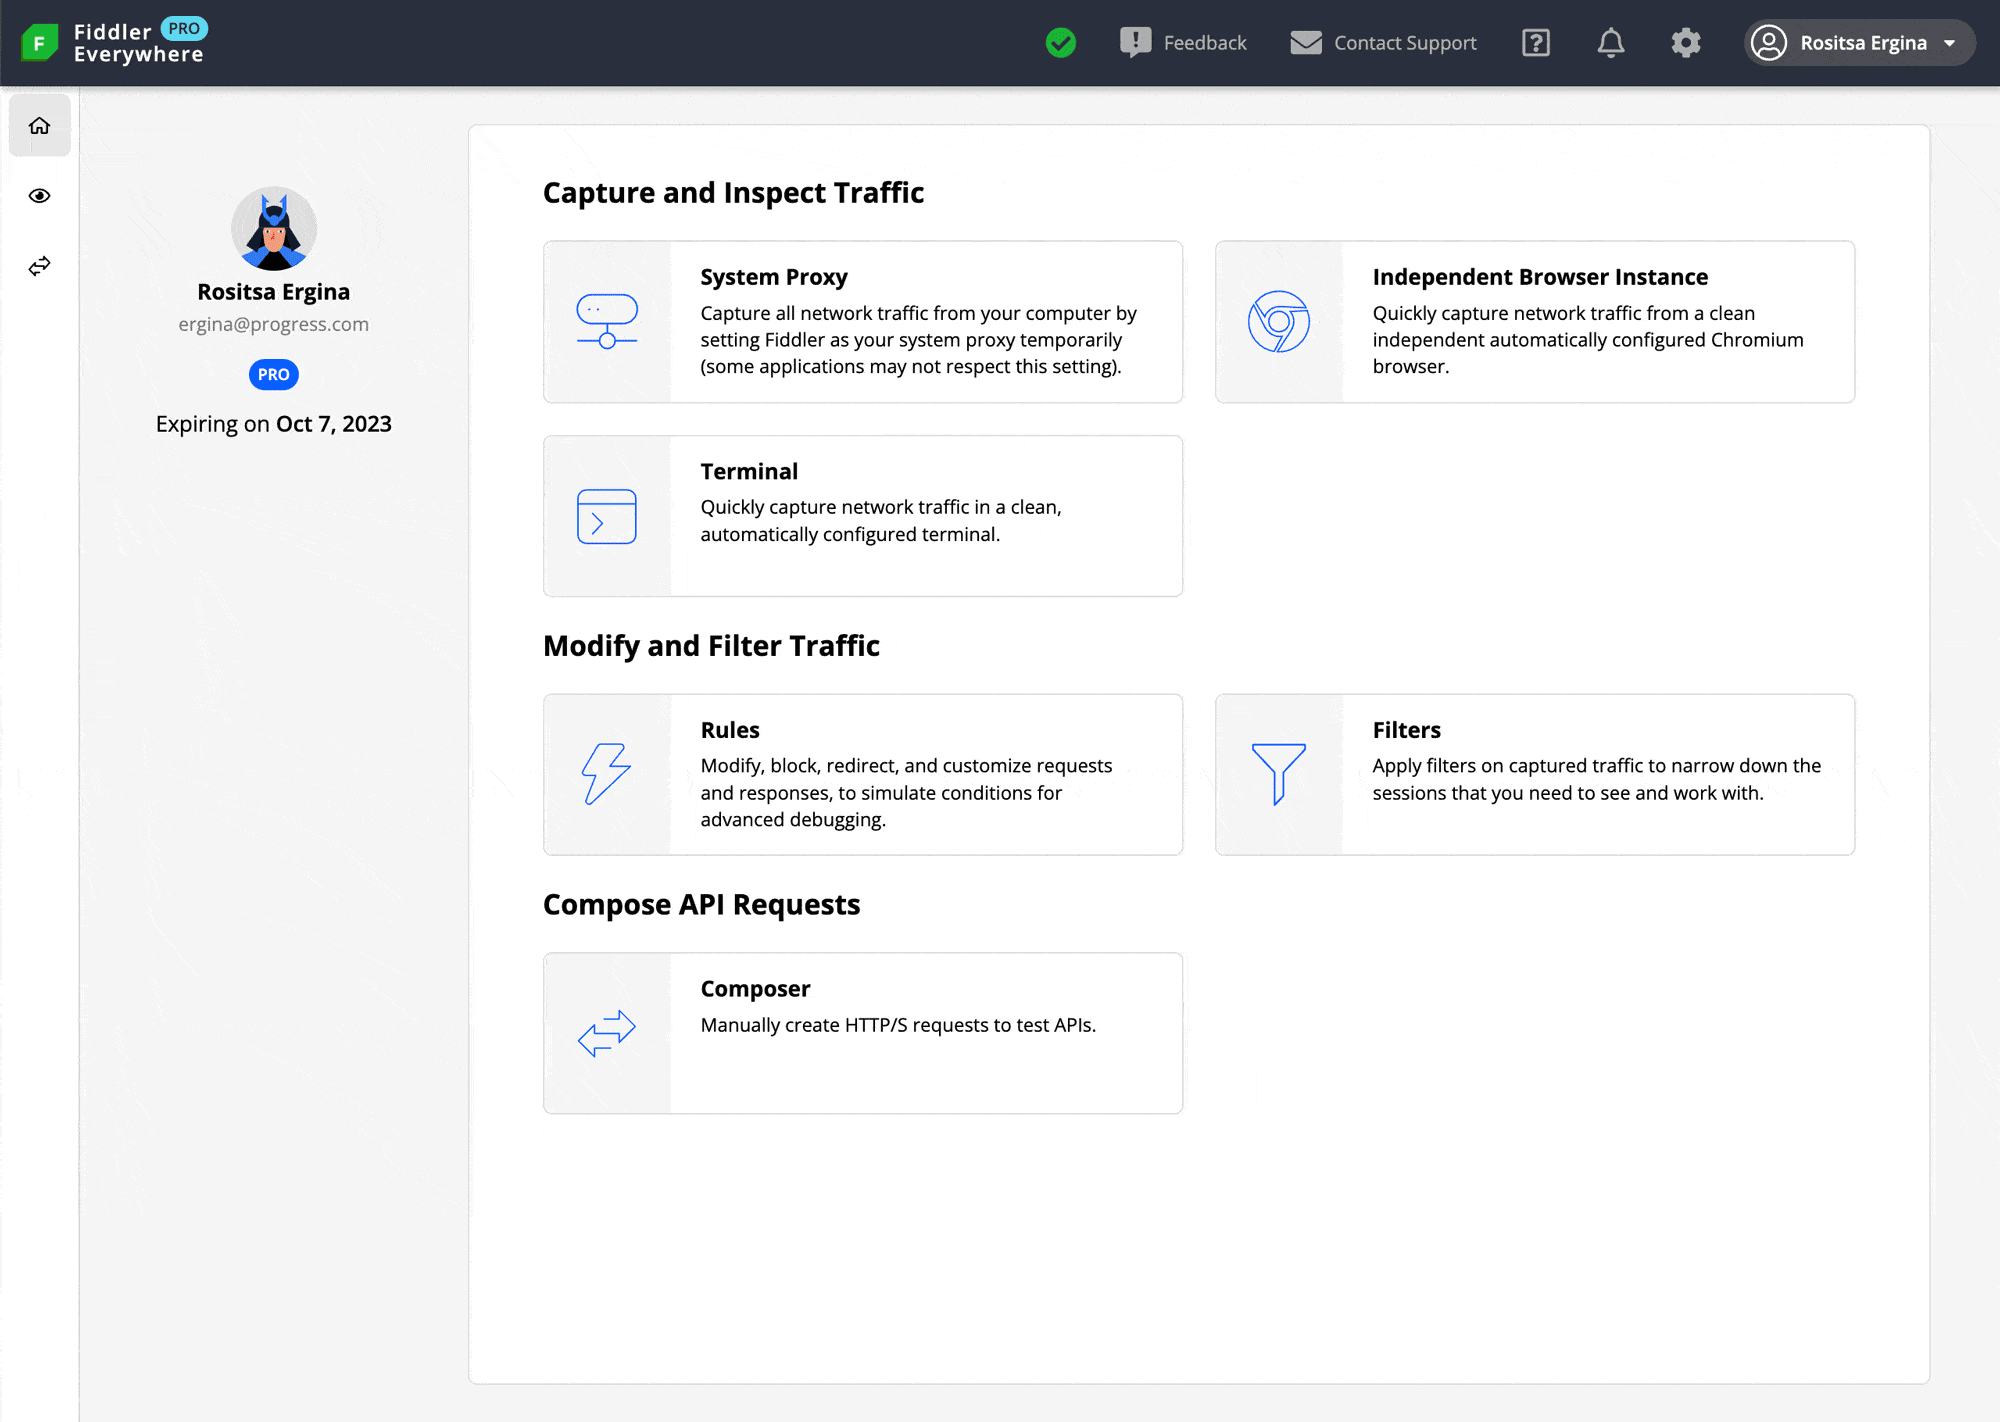Viewport: 2000px width, 1422px height.
Task: Go to Home in the left sidebar
Action: click(x=40, y=126)
